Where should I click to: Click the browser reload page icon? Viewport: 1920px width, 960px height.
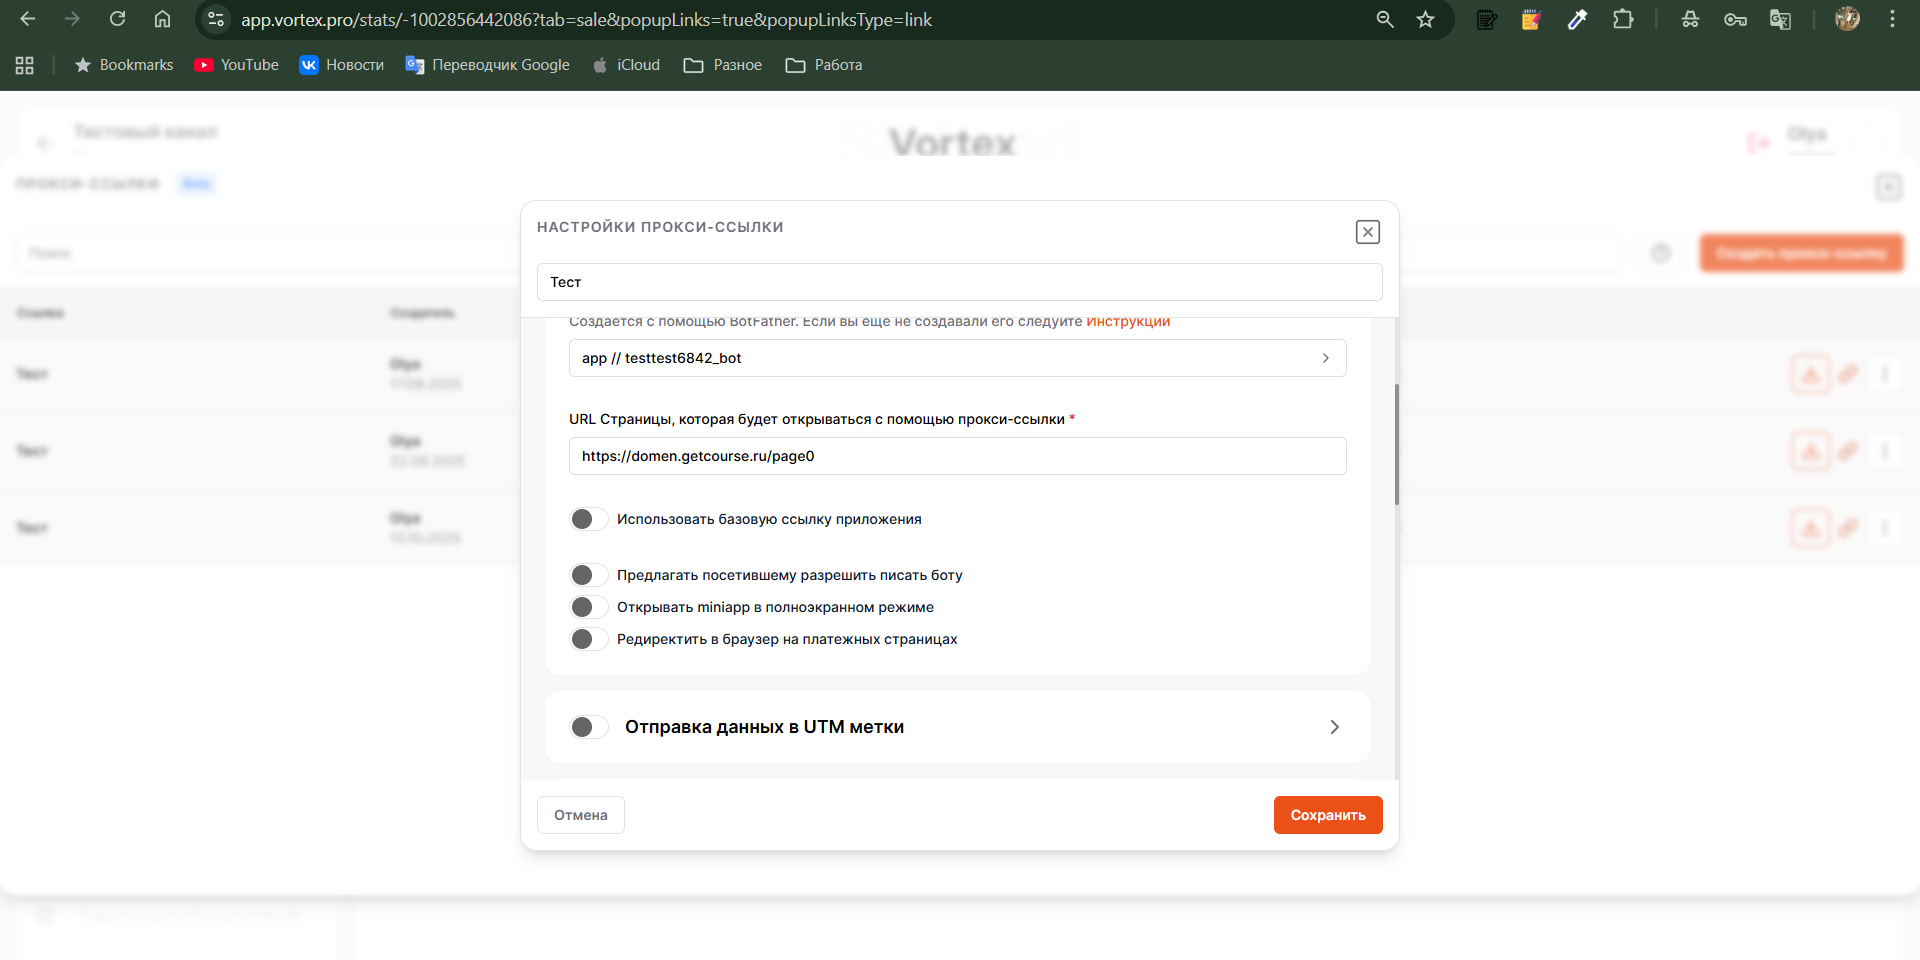(117, 19)
